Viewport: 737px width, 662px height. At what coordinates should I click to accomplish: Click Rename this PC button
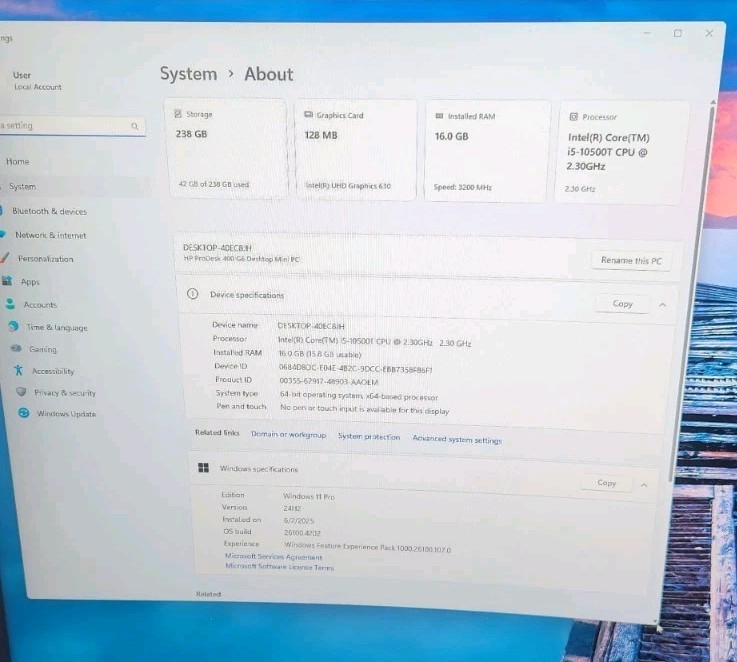tap(631, 260)
